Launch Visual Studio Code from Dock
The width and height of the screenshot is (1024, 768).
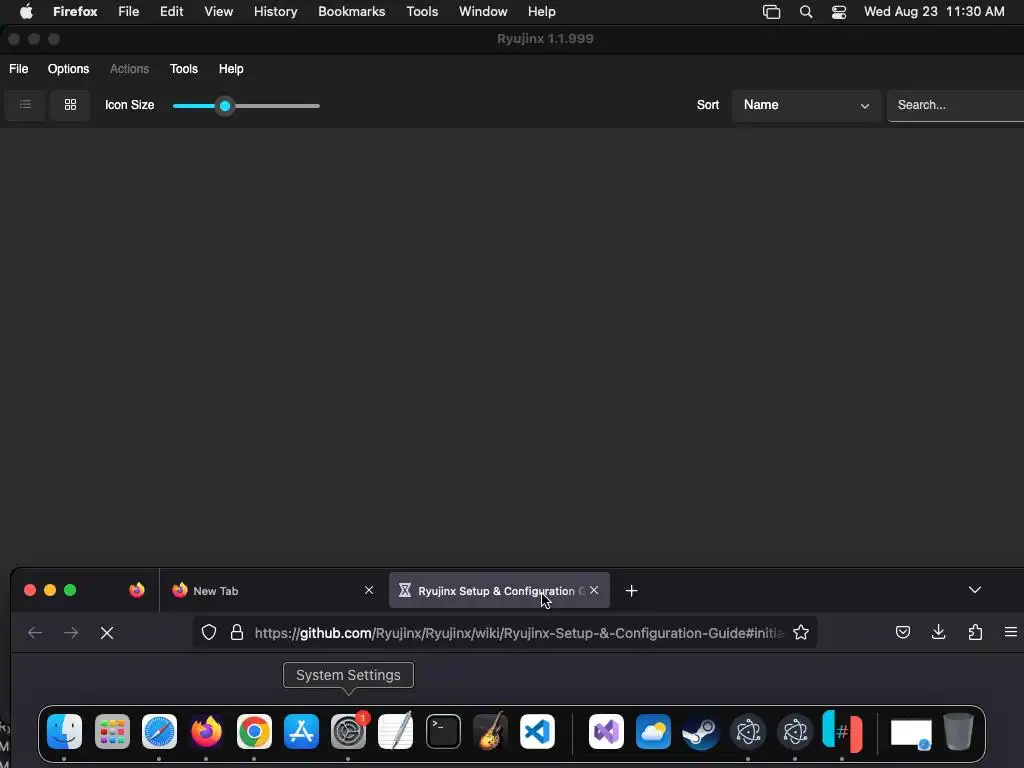[x=537, y=731]
